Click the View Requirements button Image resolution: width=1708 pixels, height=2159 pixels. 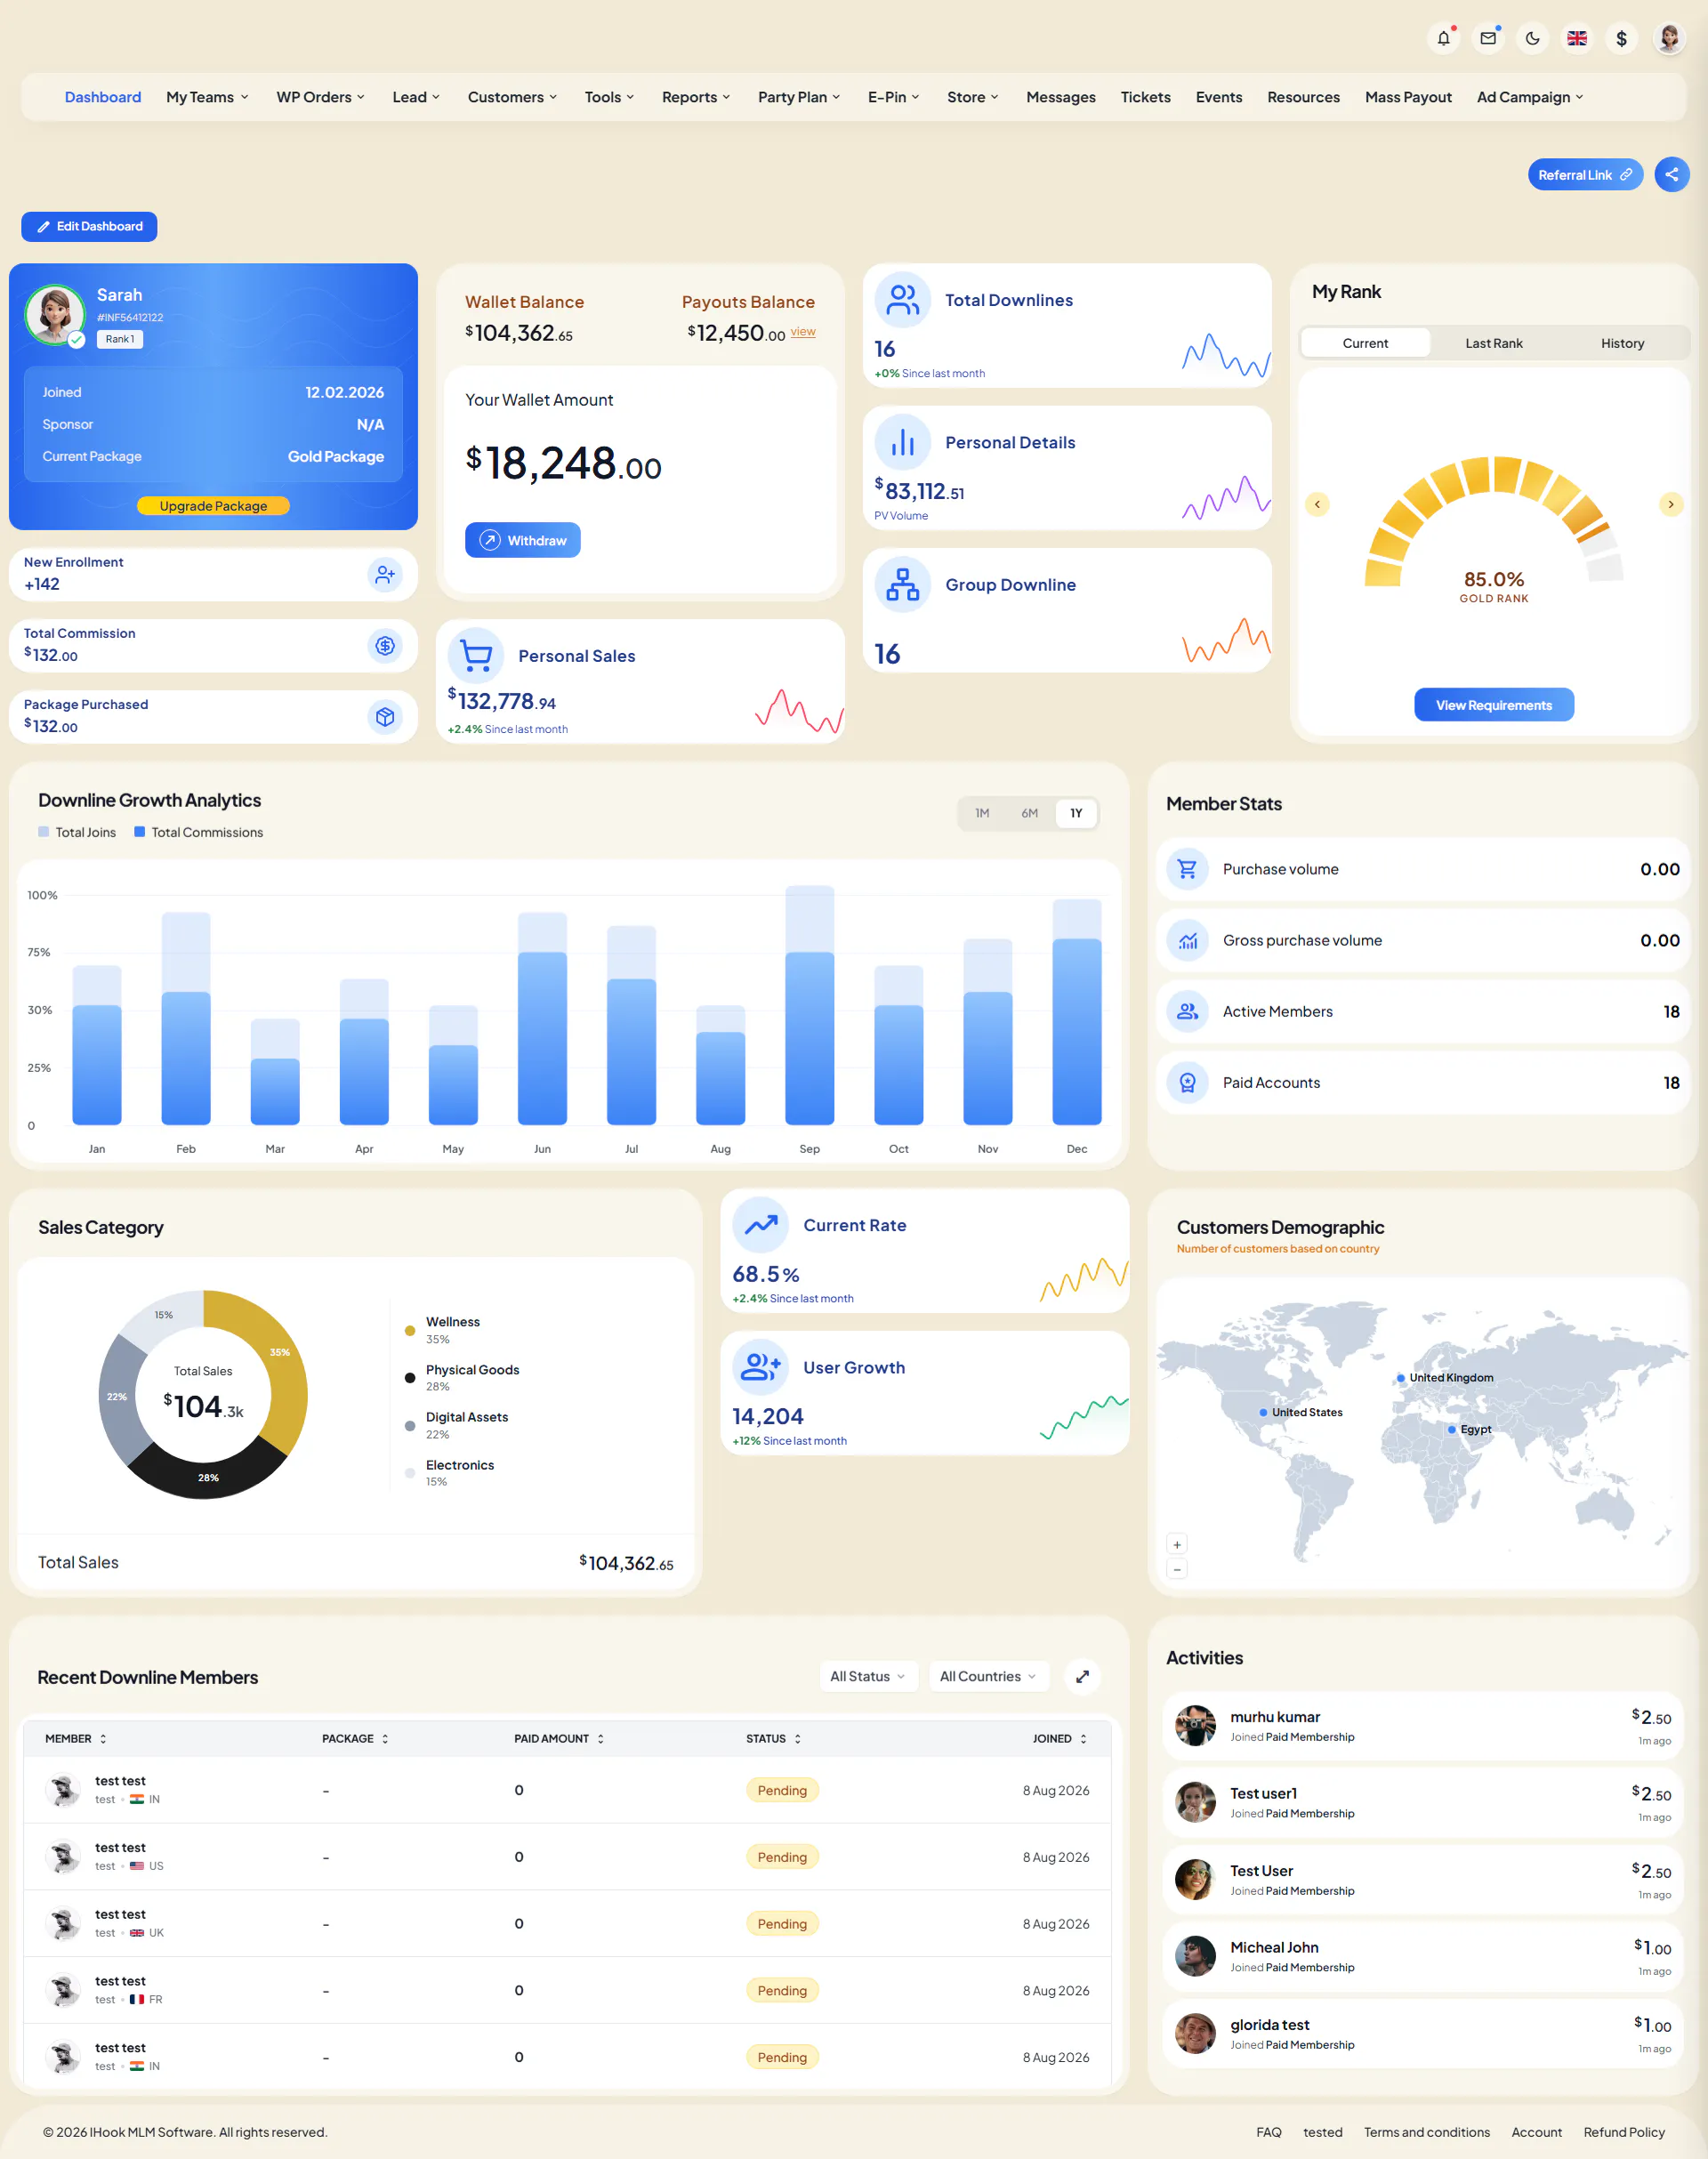click(1493, 705)
